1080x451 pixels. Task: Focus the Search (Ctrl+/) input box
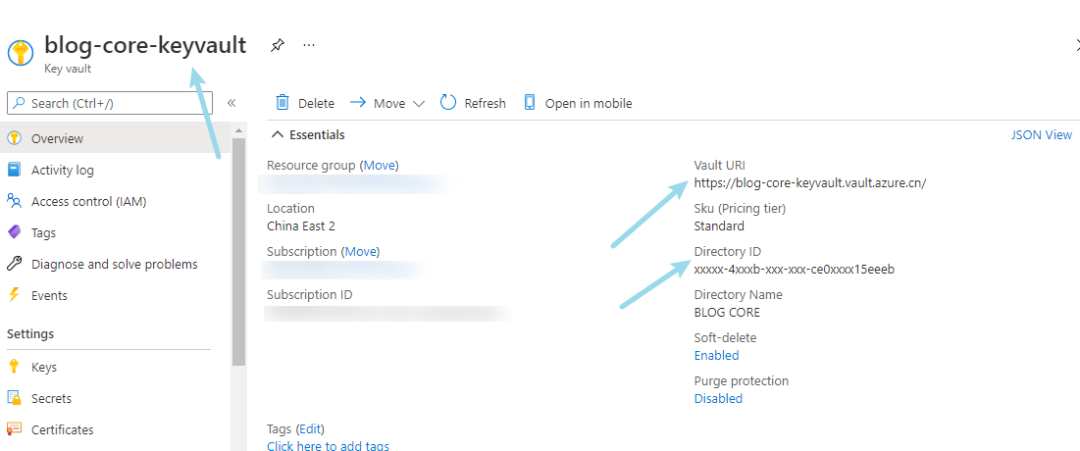pos(110,103)
